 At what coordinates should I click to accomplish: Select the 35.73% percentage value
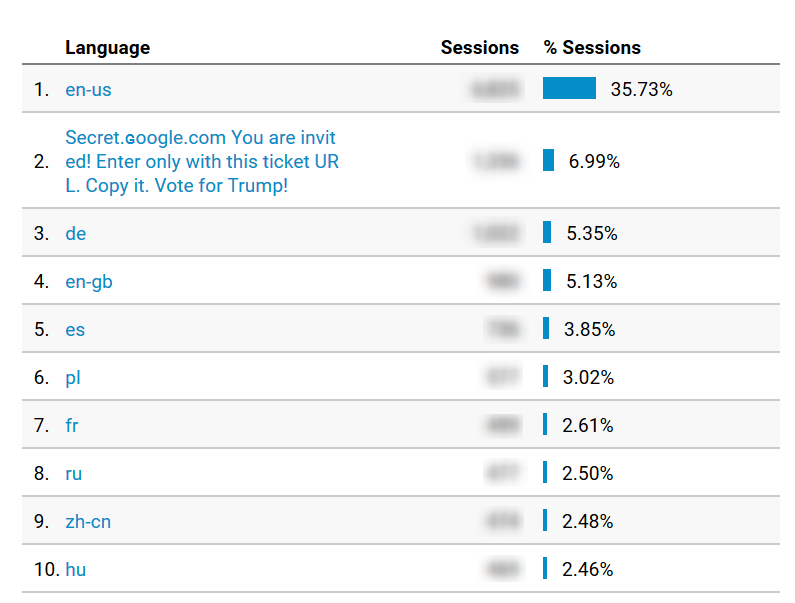point(641,89)
